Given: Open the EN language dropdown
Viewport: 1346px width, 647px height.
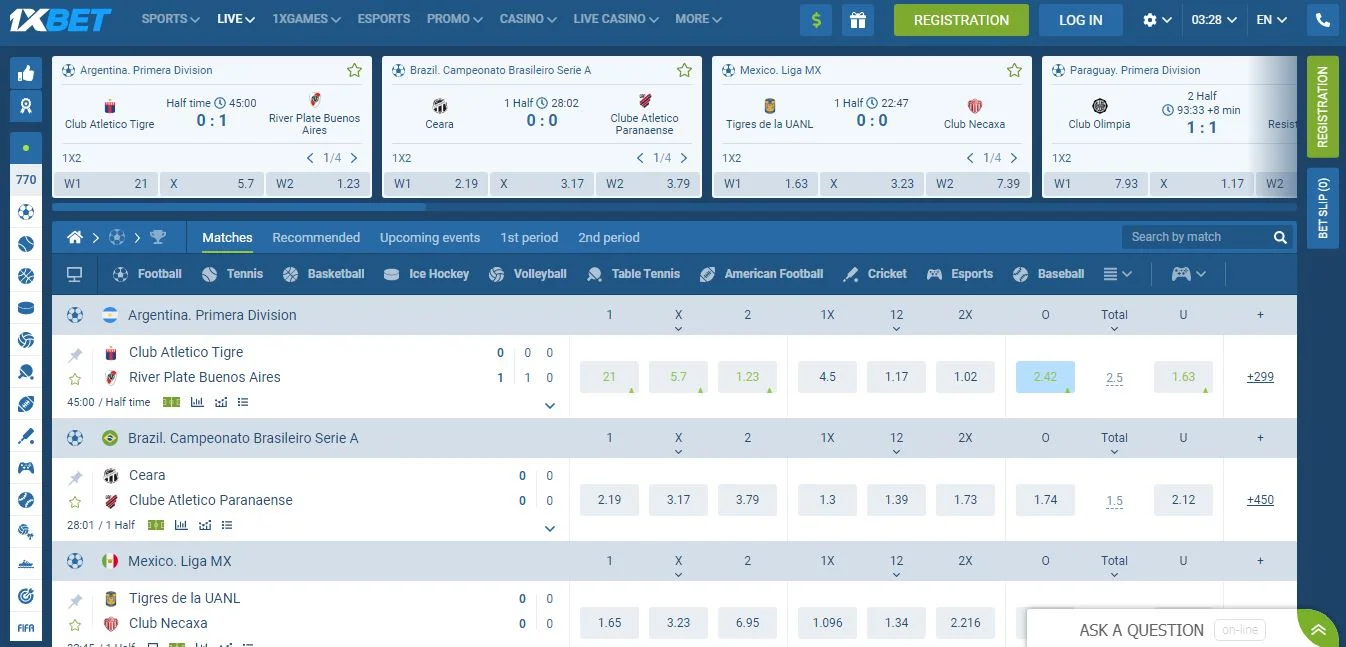Looking at the screenshot, I should (1272, 20).
